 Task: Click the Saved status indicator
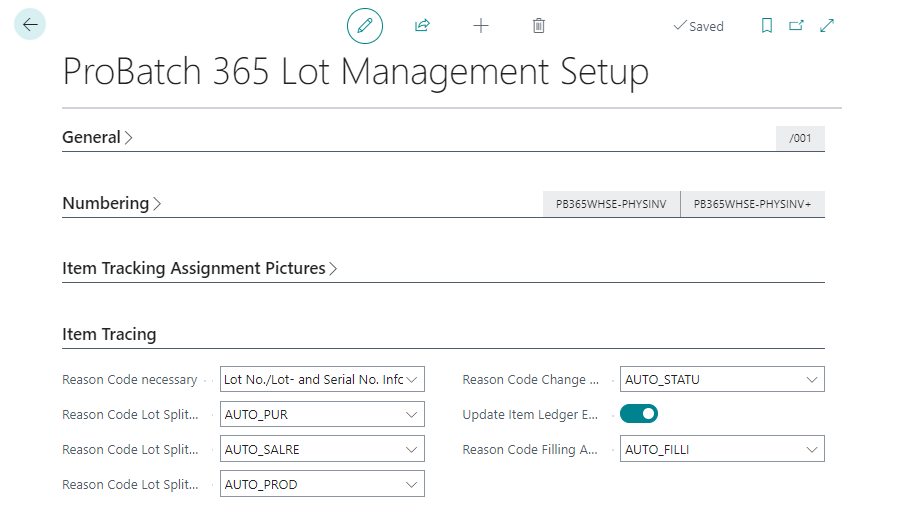[x=698, y=26]
